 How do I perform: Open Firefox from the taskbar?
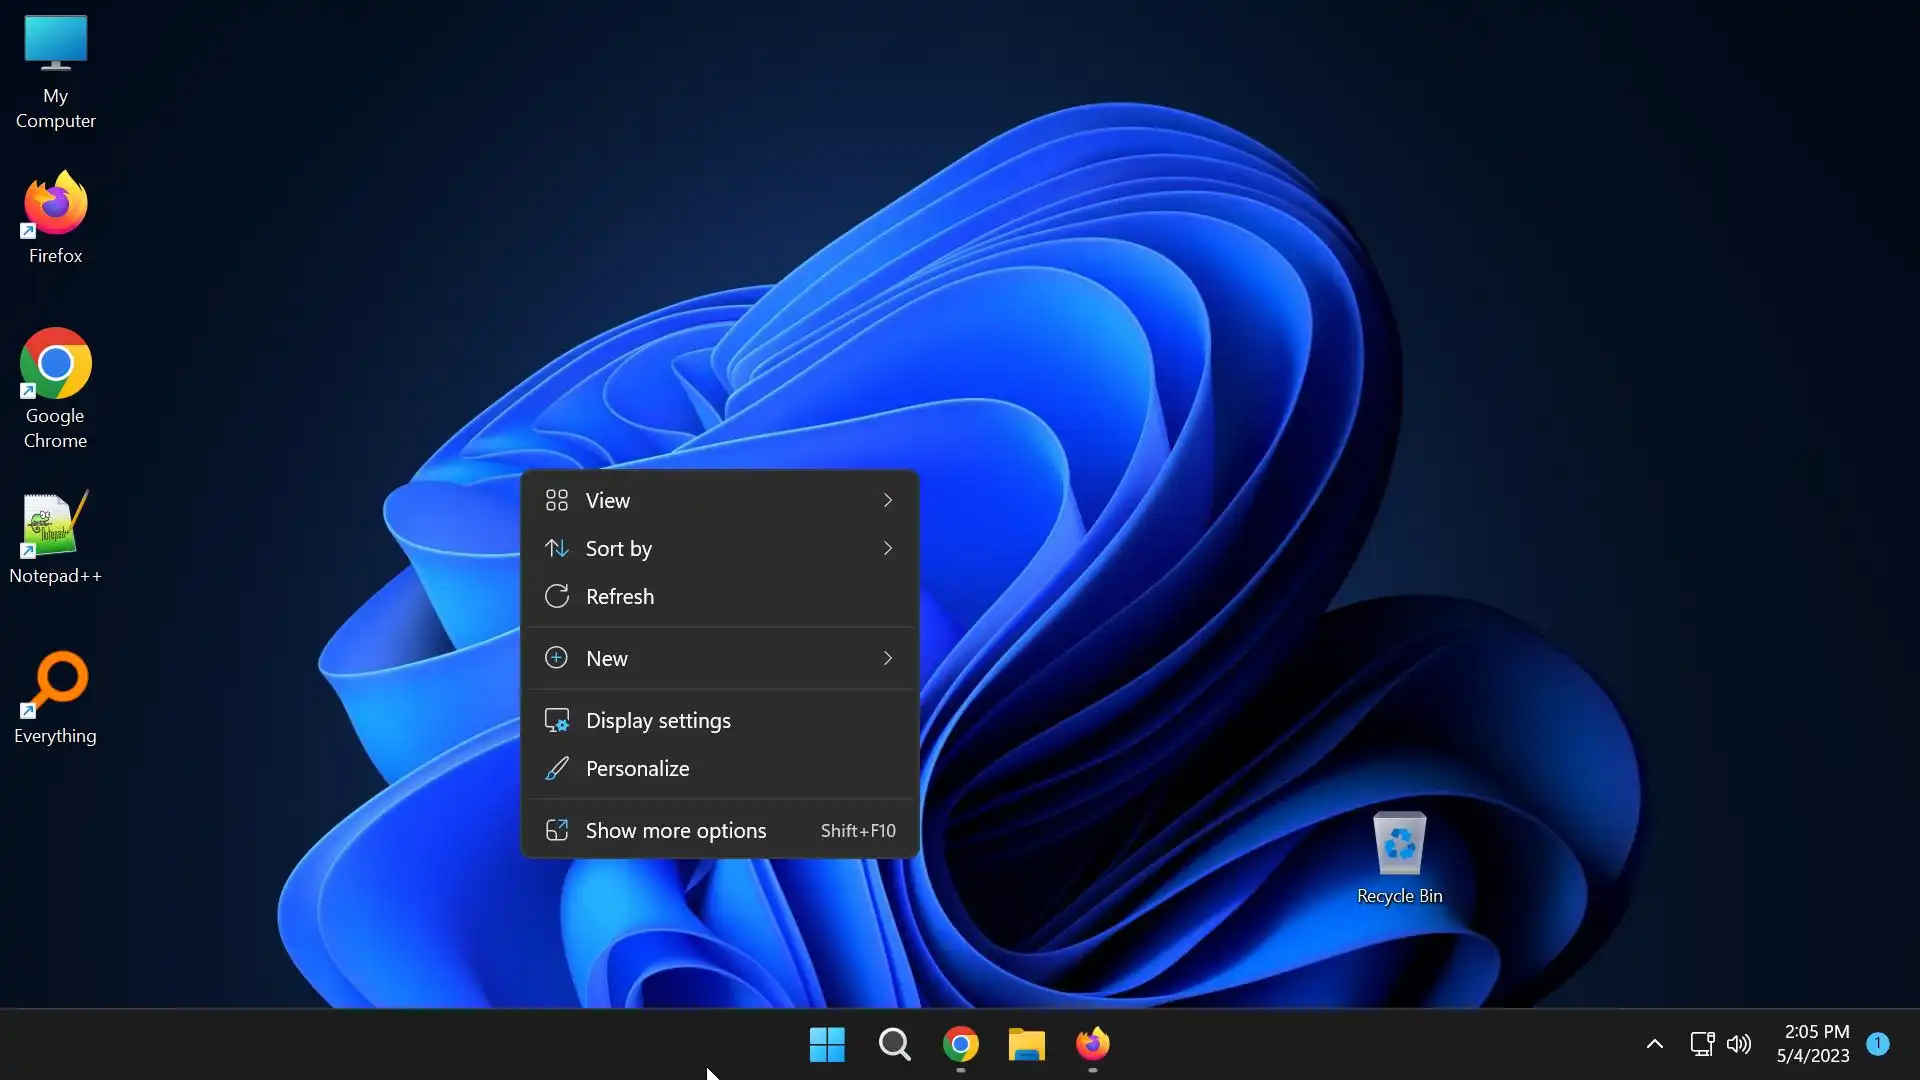click(x=1092, y=1044)
